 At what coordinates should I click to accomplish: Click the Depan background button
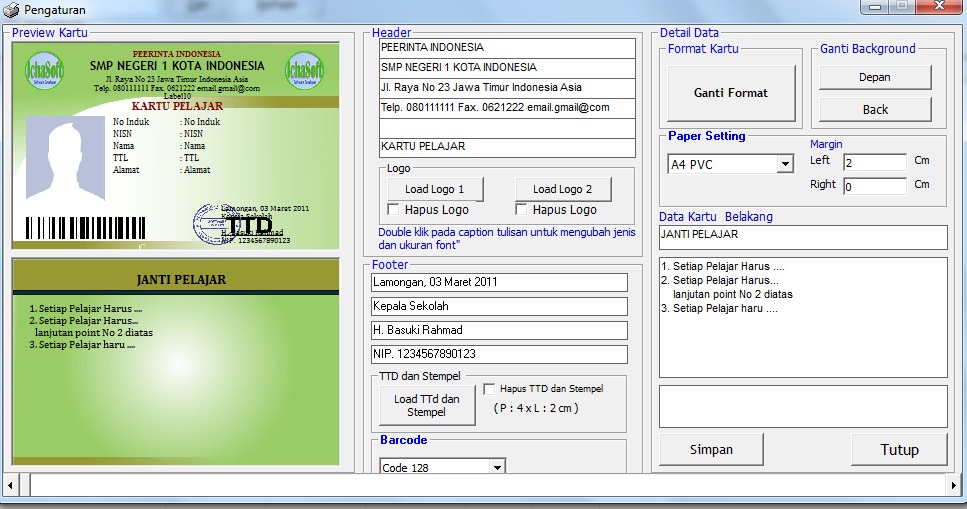click(x=874, y=78)
